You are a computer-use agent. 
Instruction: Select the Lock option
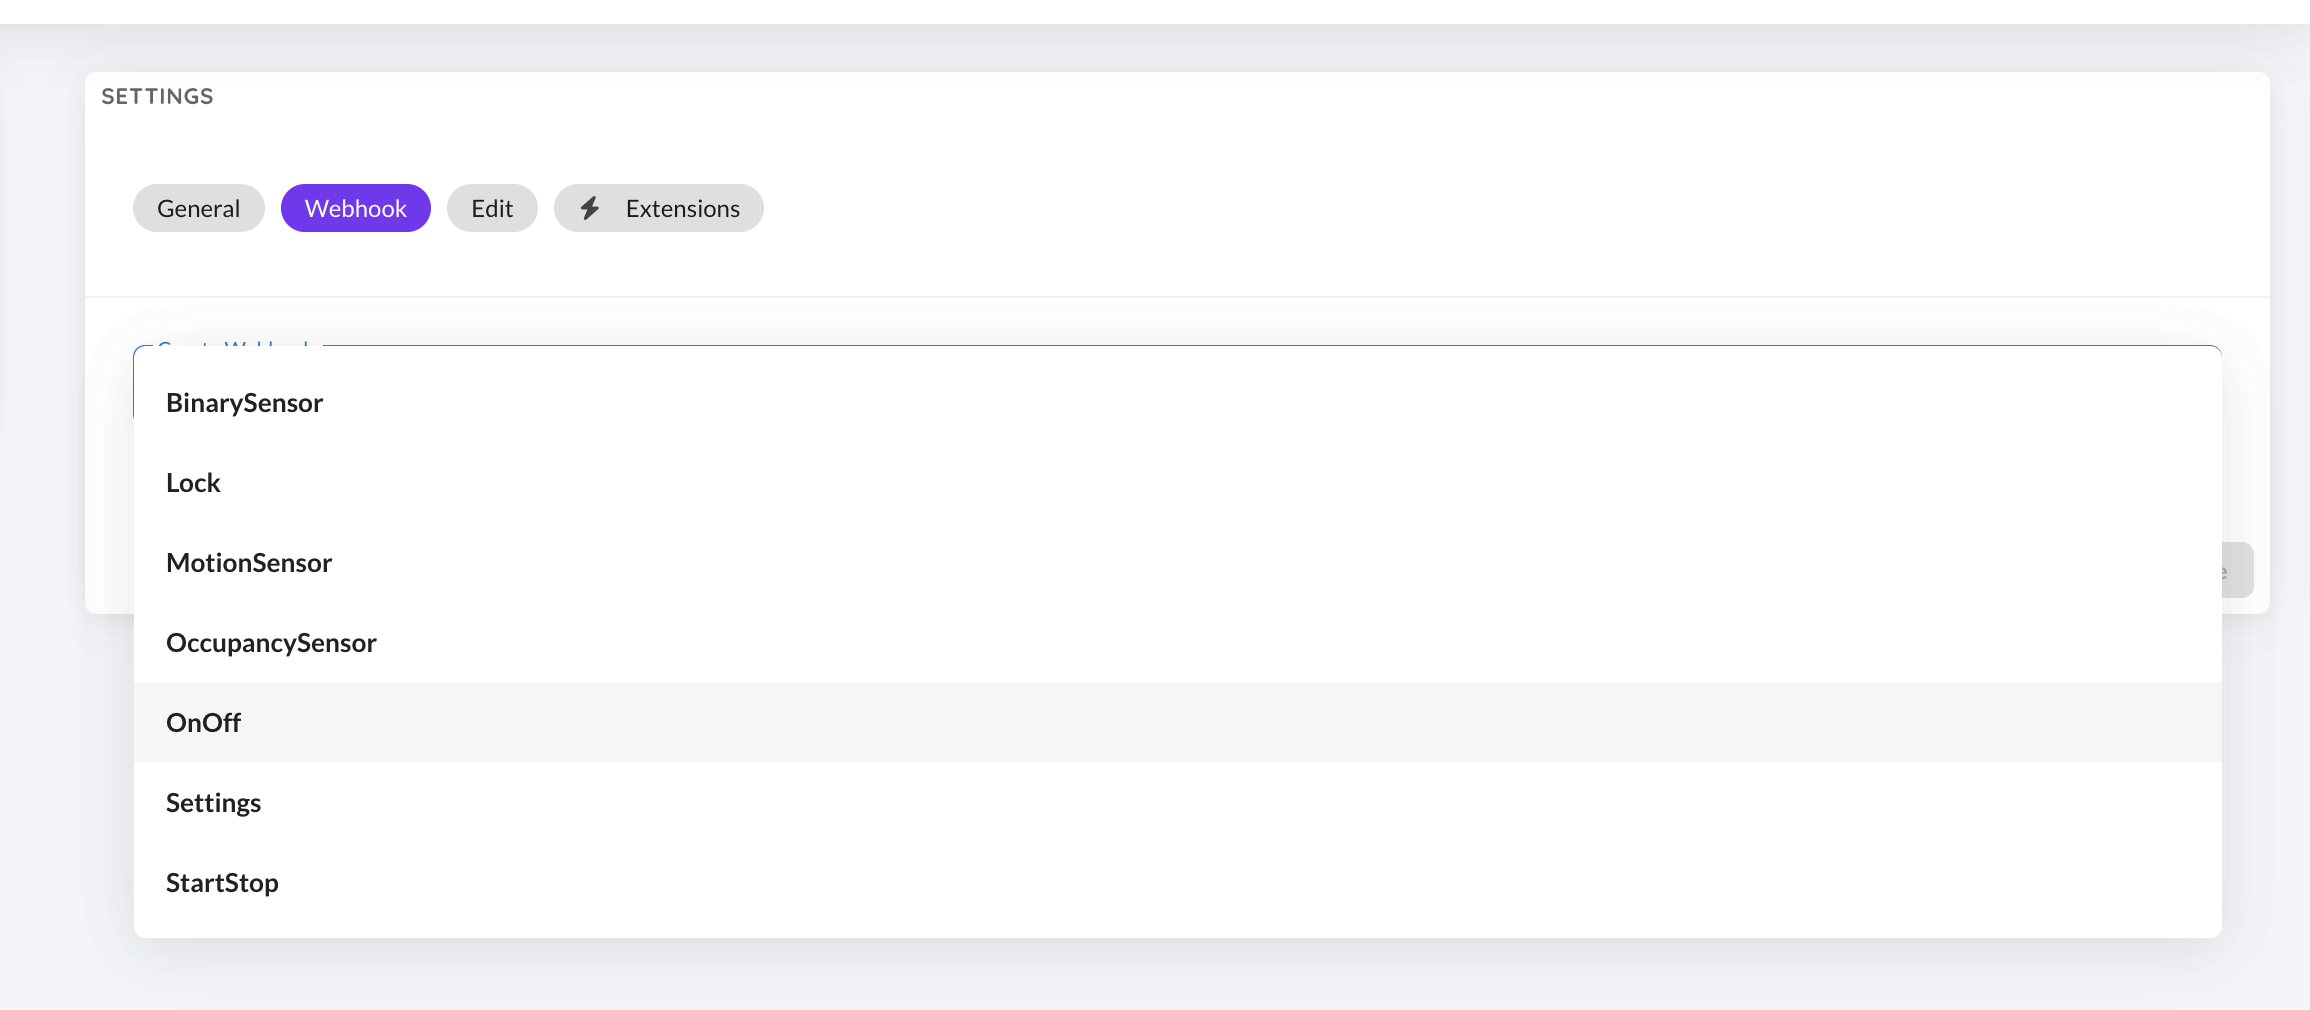[x=193, y=482]
